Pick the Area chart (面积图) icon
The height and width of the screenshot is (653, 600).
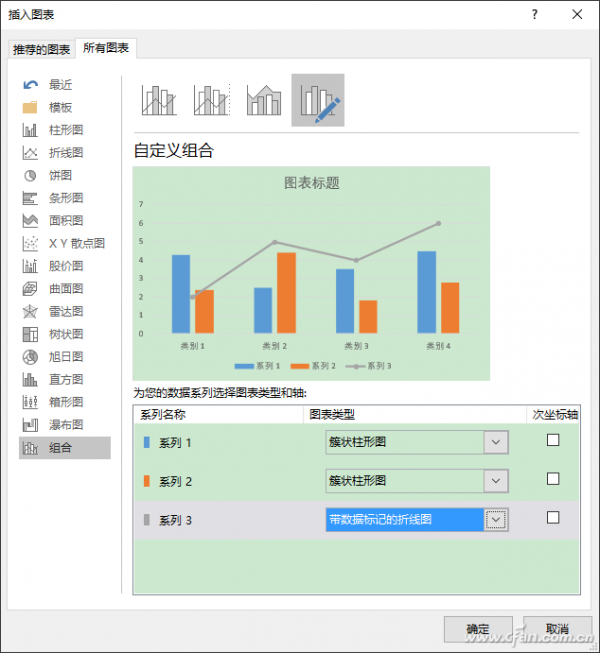pyautogui.click(x=30, y=221)
